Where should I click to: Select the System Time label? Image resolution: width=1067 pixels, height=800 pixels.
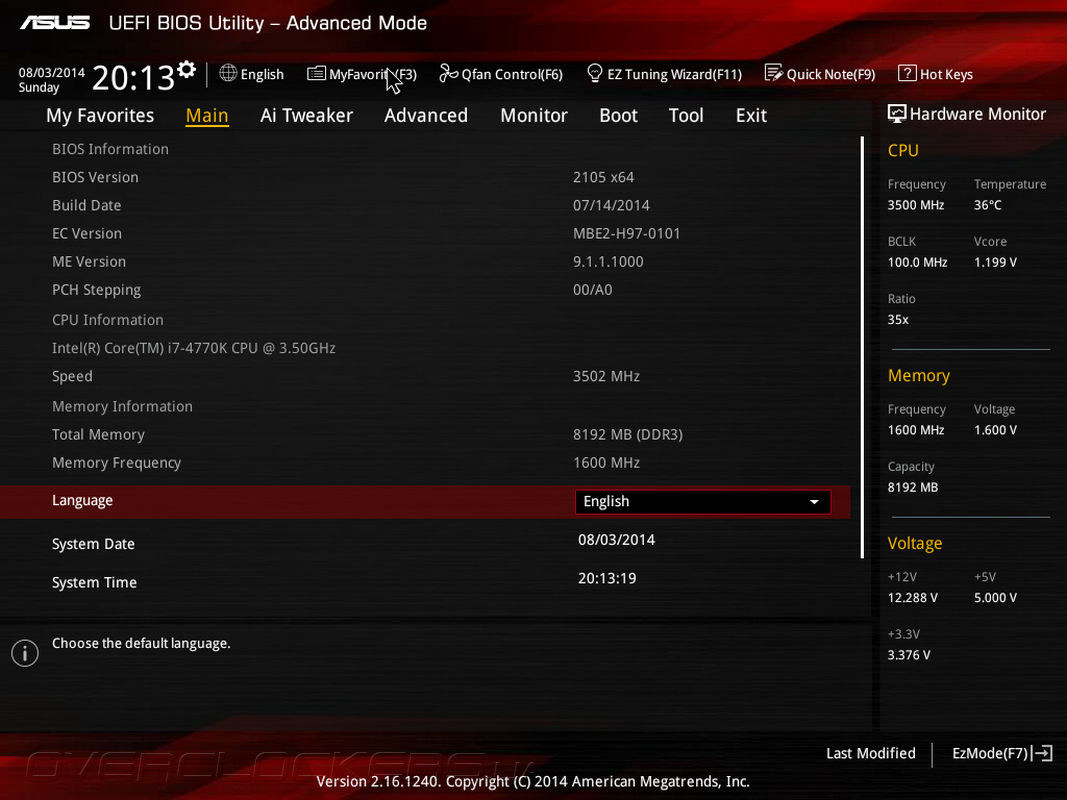point(95,583)
